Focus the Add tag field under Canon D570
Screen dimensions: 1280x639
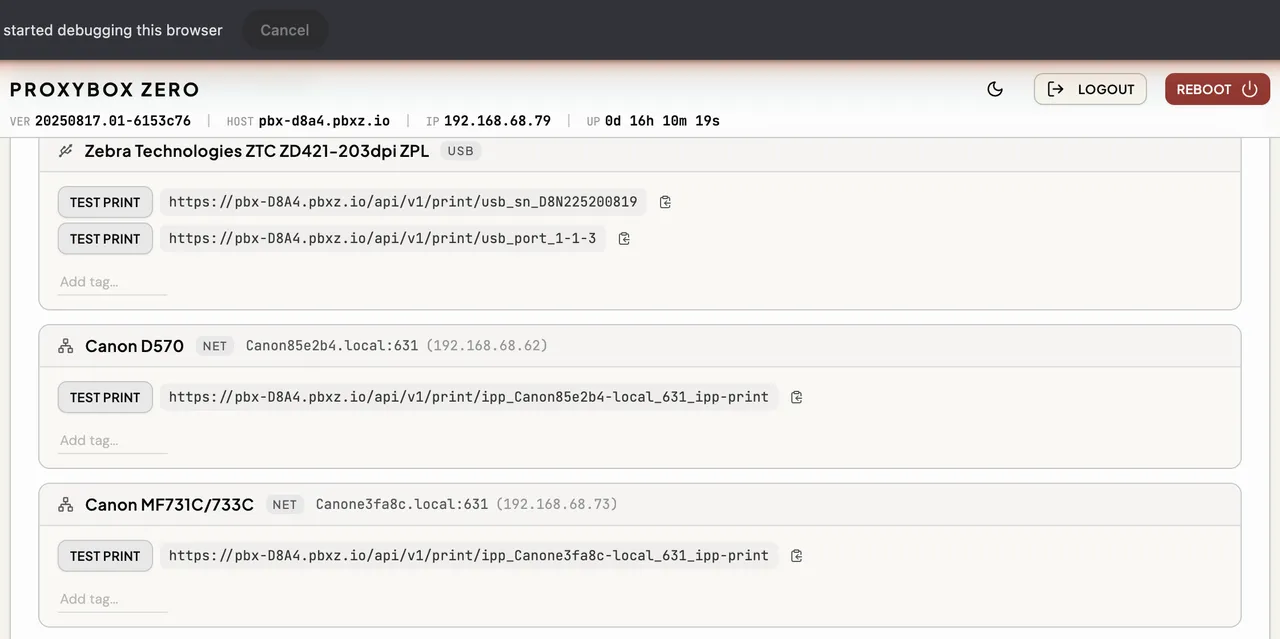(112, 441)
